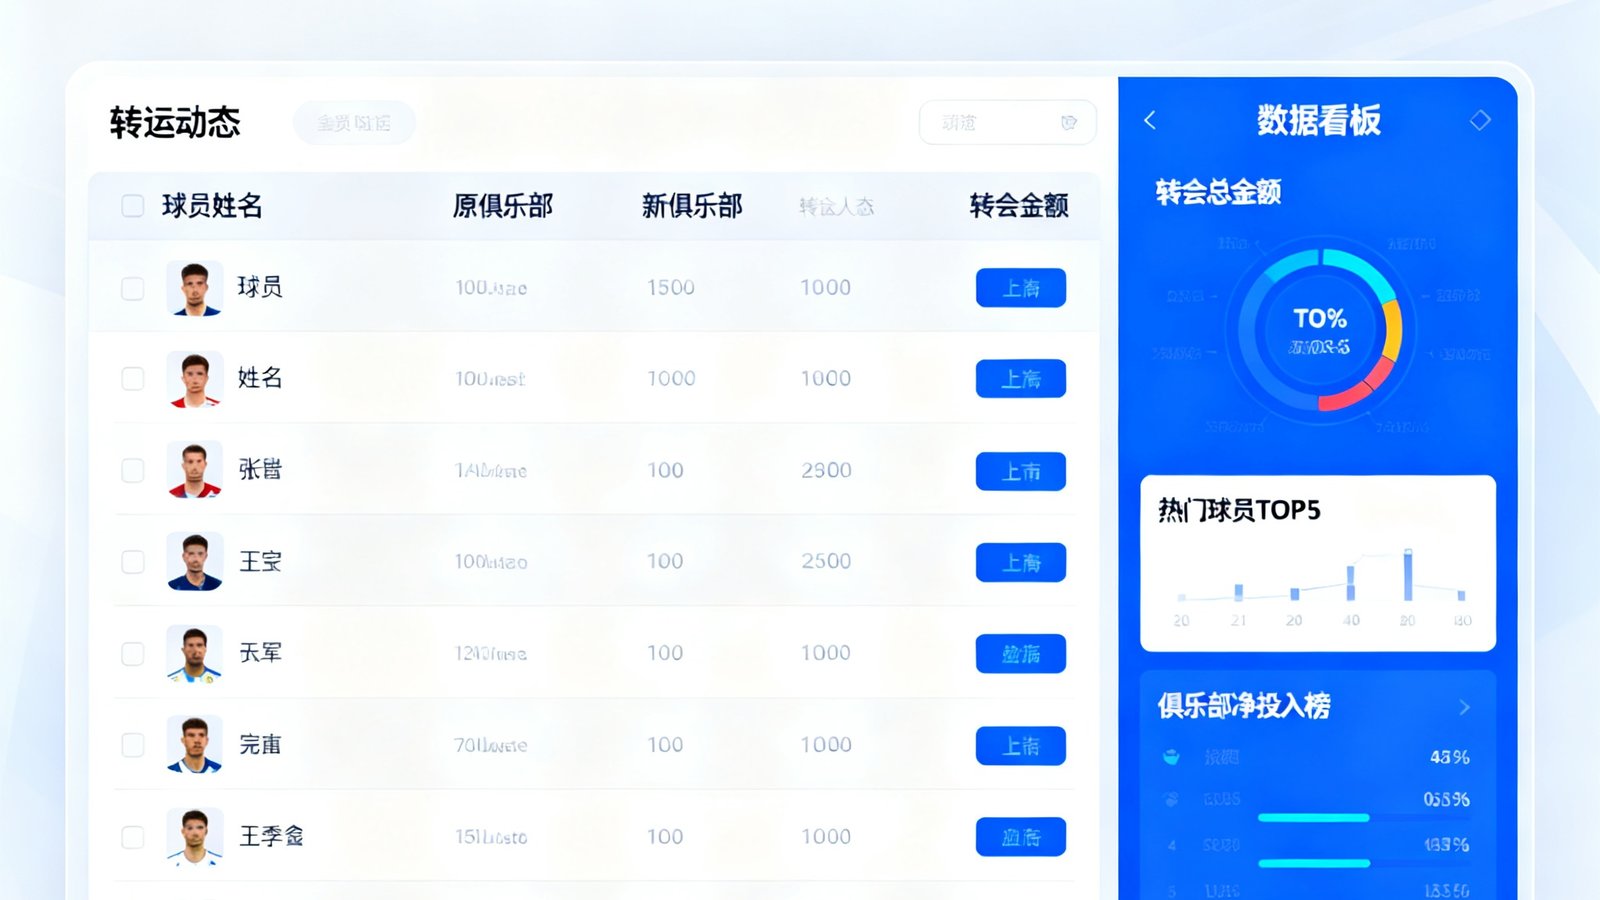Screen dimensions: 1600x900
Task: Check the box for player 姓名
Action: click(x=133, y=379)
